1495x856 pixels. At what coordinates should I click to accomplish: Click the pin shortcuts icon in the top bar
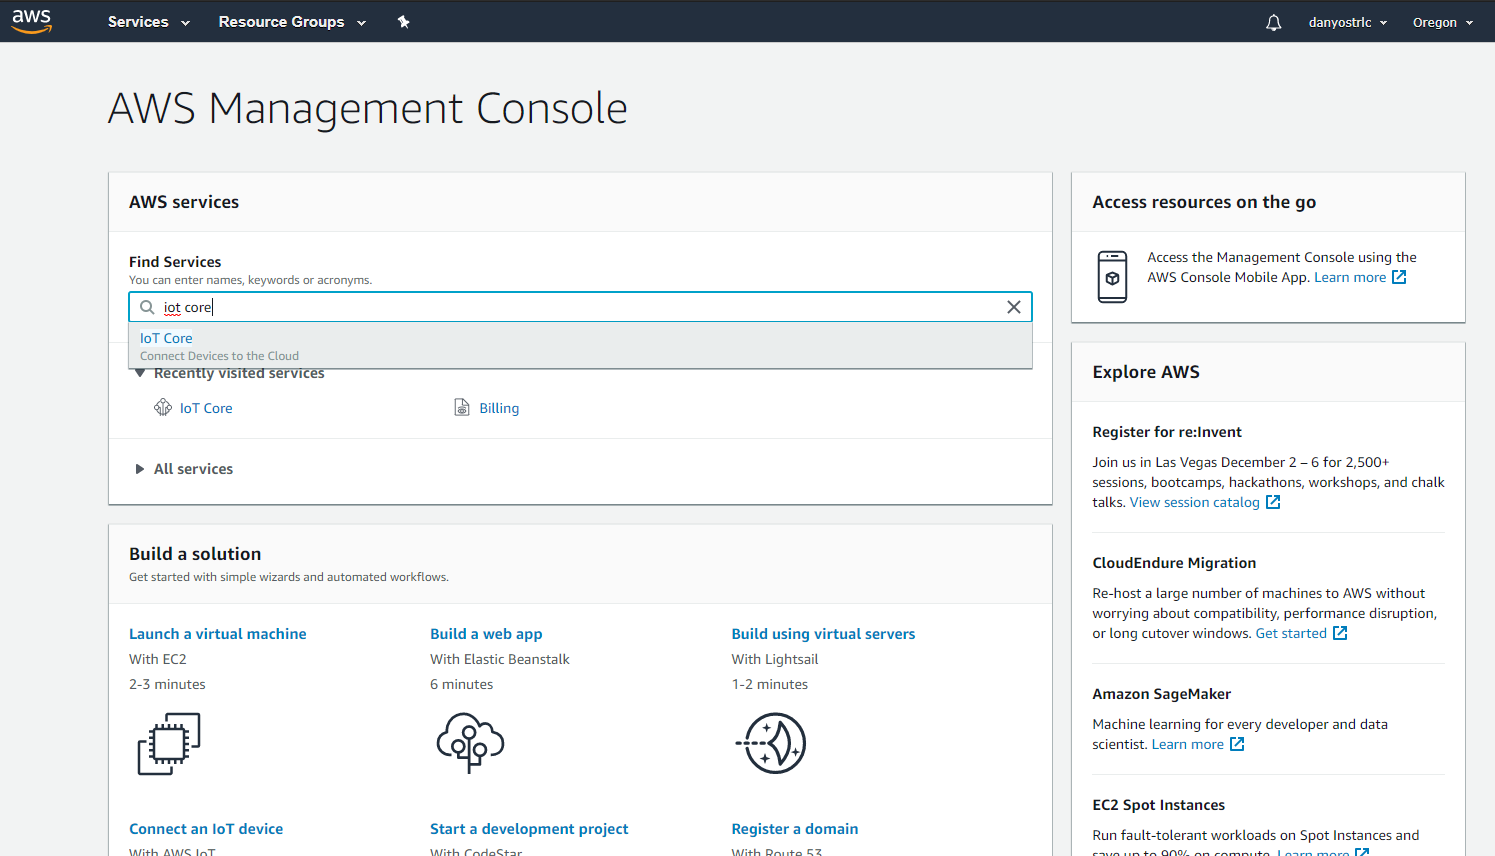click(x=404, y=22)
